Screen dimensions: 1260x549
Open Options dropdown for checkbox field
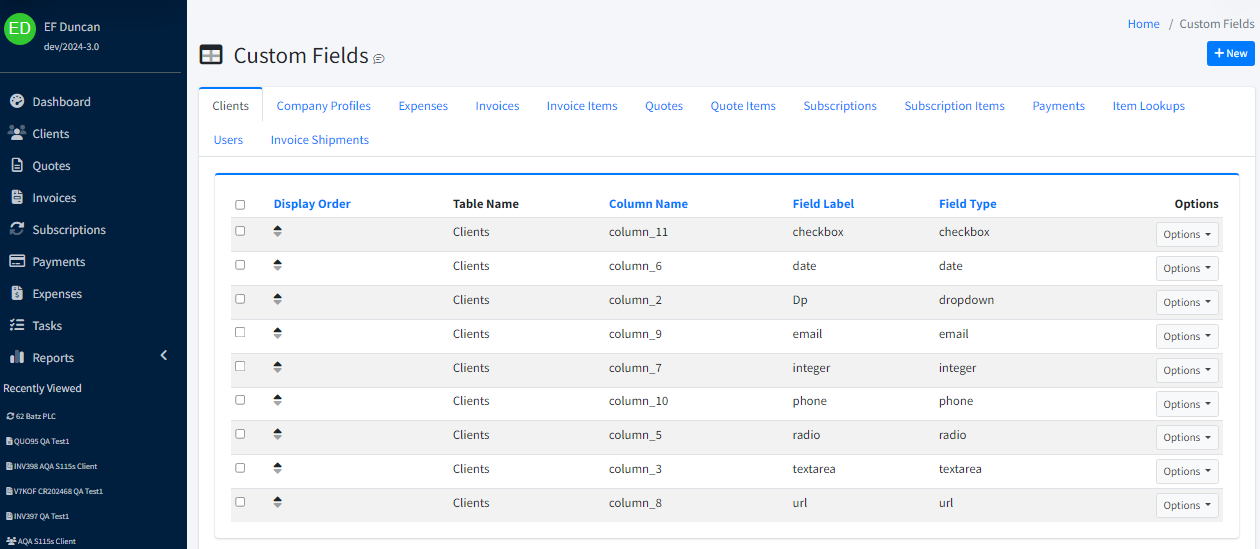(x=1187, y=234)
